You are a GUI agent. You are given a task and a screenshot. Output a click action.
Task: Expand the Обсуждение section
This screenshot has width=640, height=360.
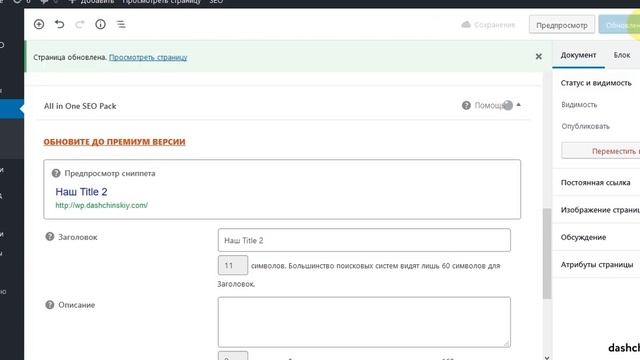point(596,237)
